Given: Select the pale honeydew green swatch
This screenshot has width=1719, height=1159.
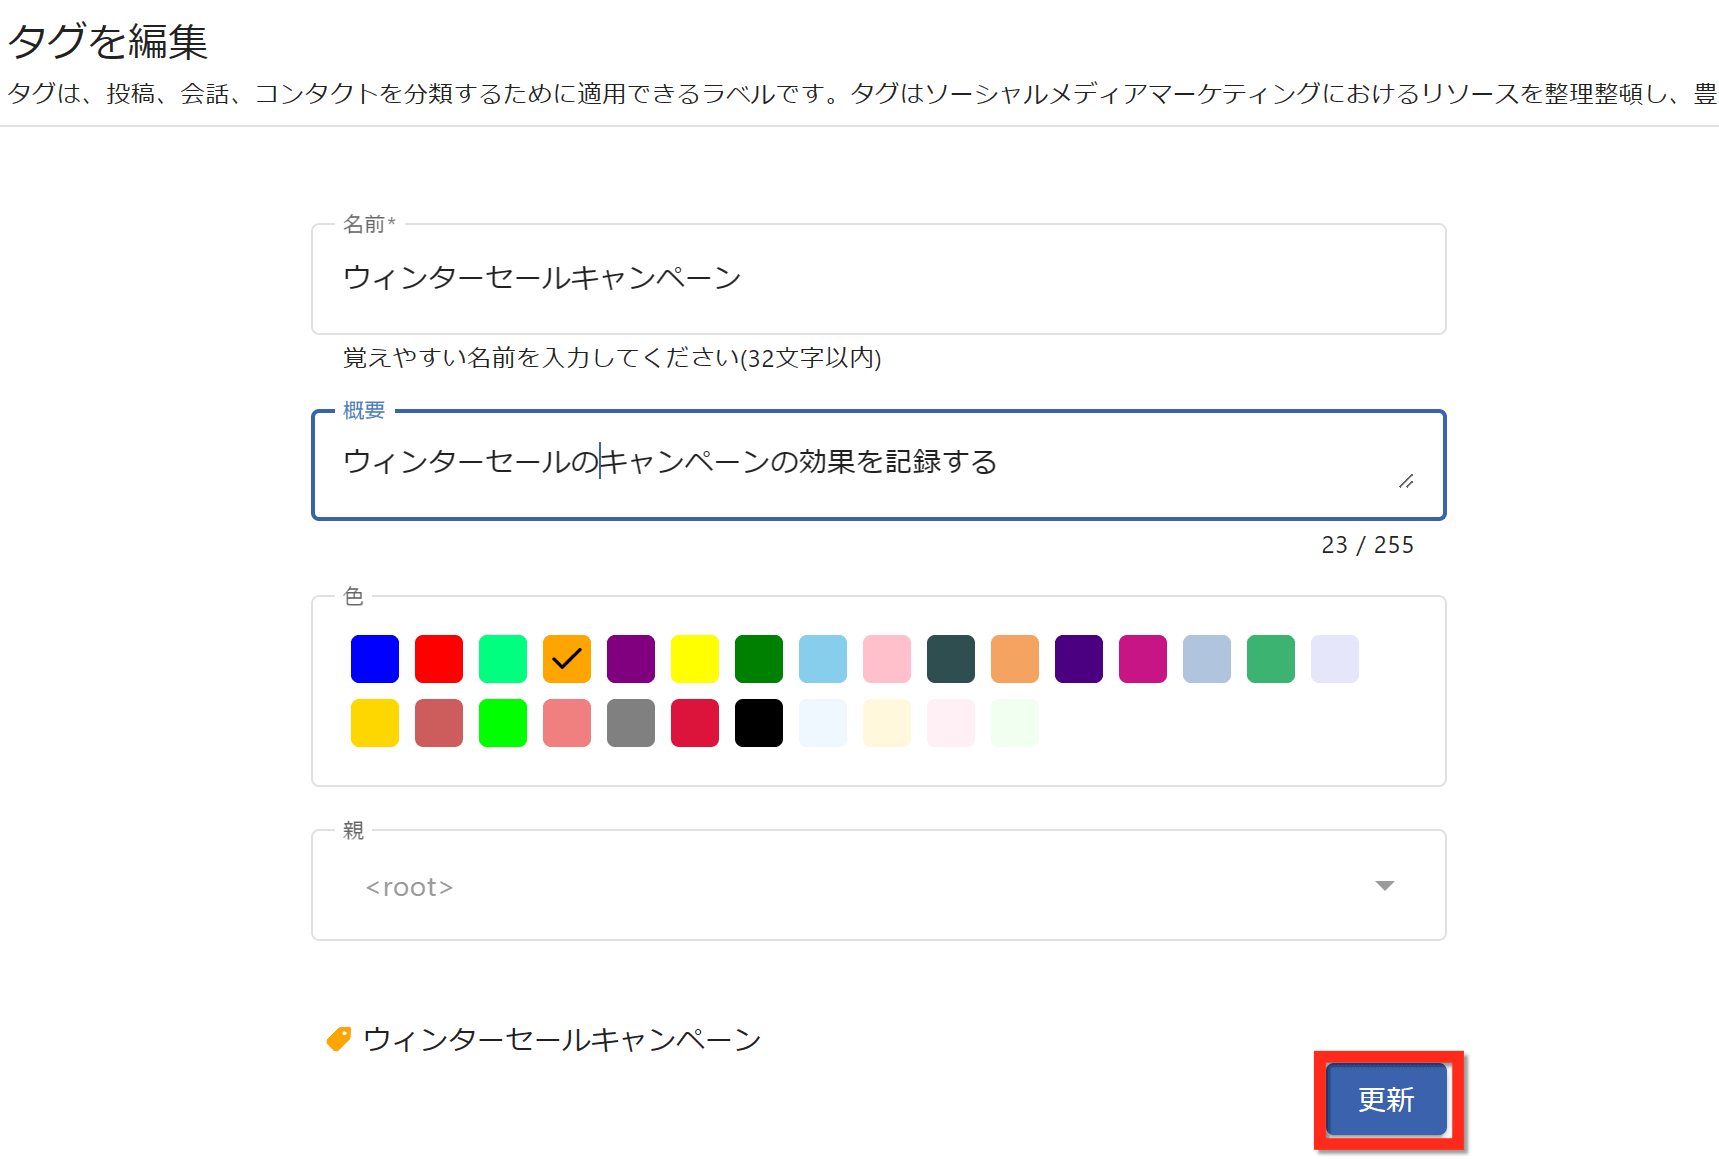Looking at the screenshot, I should pos(1015,723).
